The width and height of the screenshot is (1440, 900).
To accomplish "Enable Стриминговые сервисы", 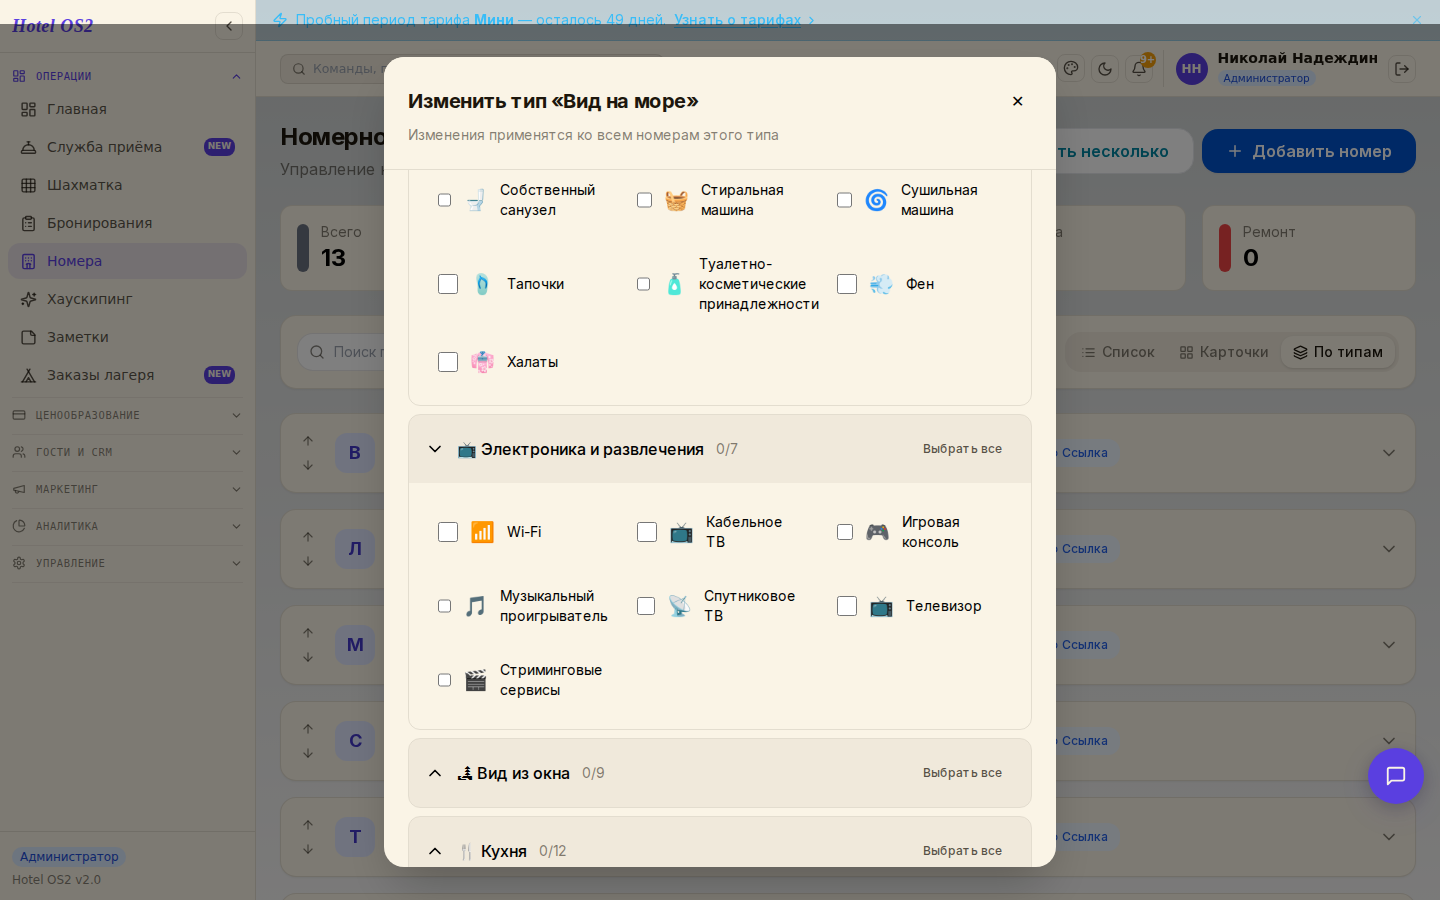I will coord(444,680).
